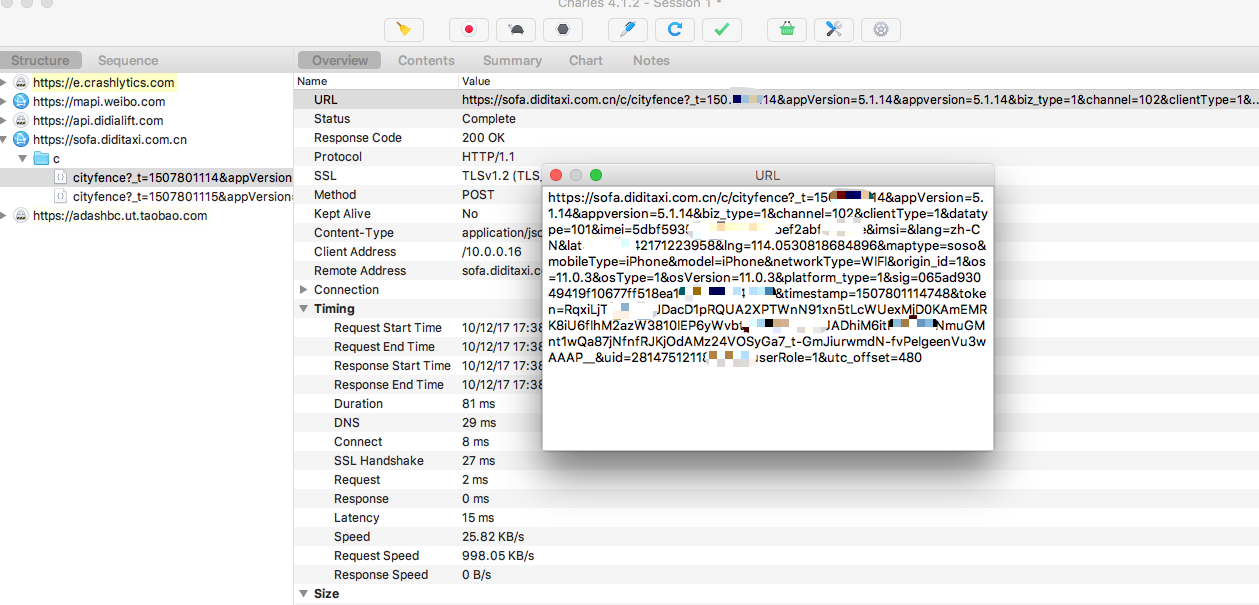Toggle recording with the red record button
Screen dimensions: 1259x605
(468, 30)
